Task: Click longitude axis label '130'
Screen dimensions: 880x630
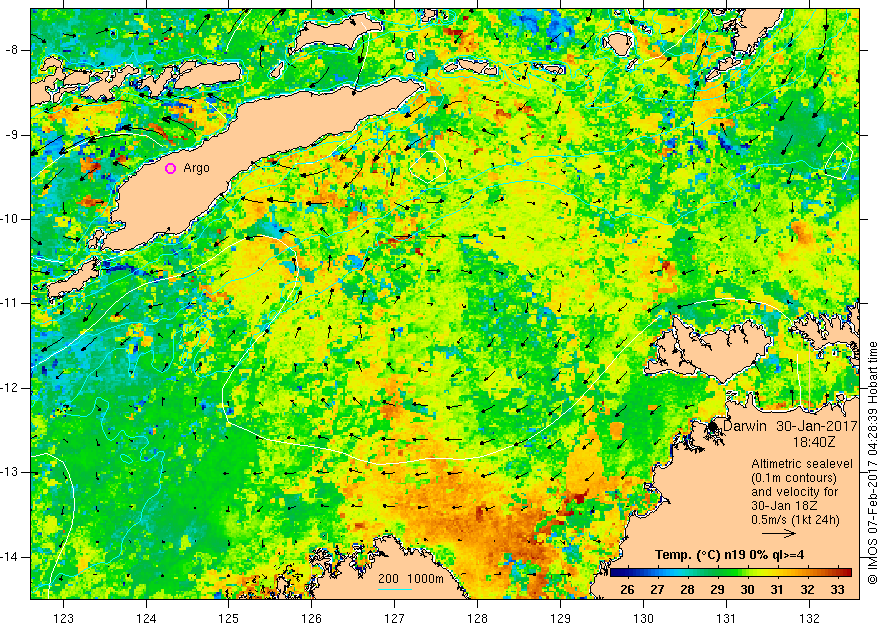Action: 643,618
